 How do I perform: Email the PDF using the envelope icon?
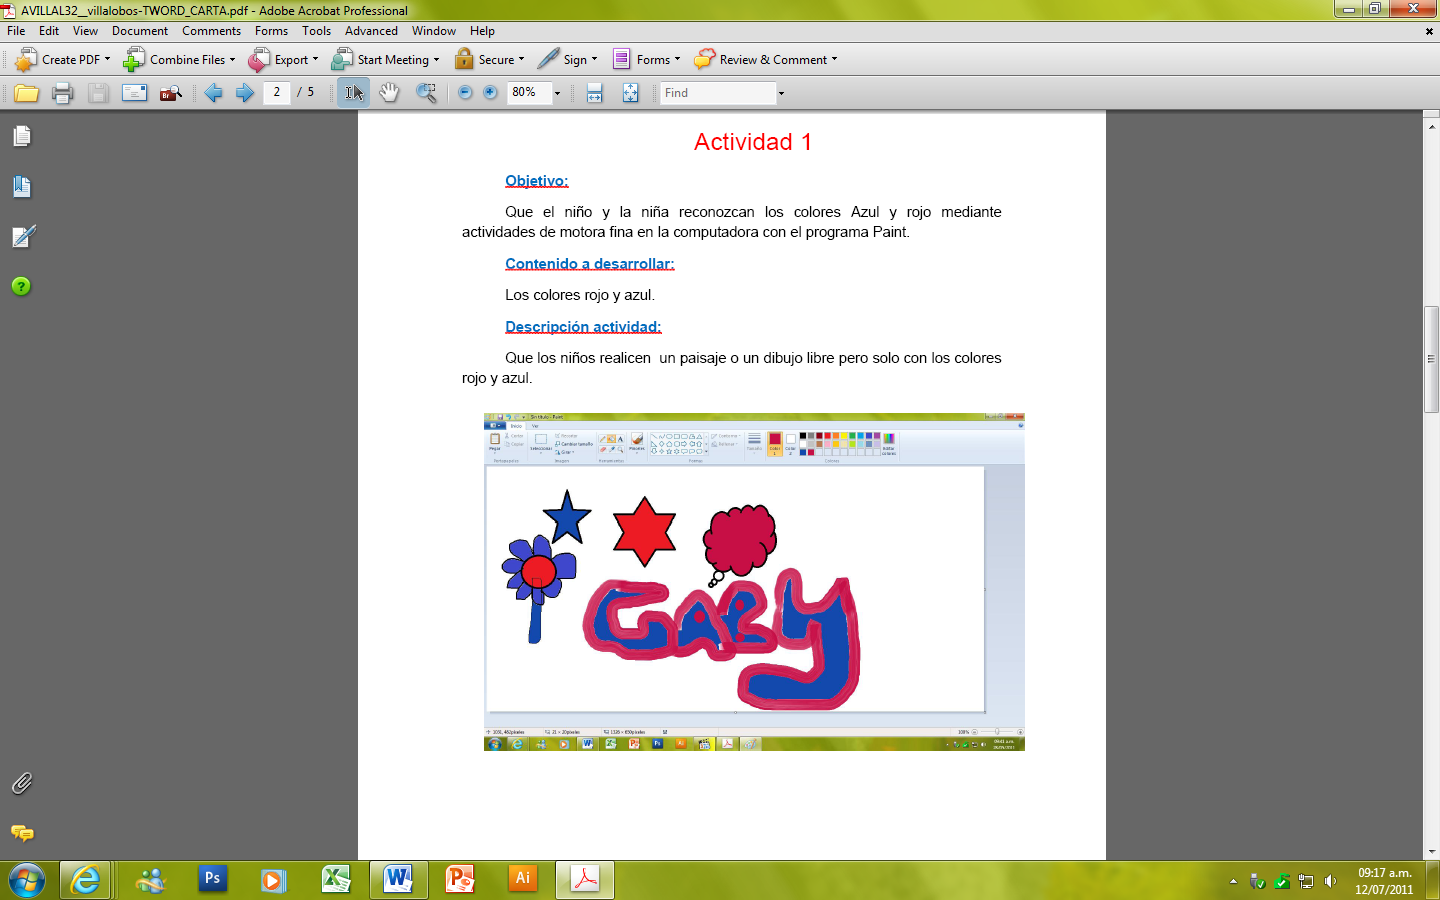(x=133, y=92)
